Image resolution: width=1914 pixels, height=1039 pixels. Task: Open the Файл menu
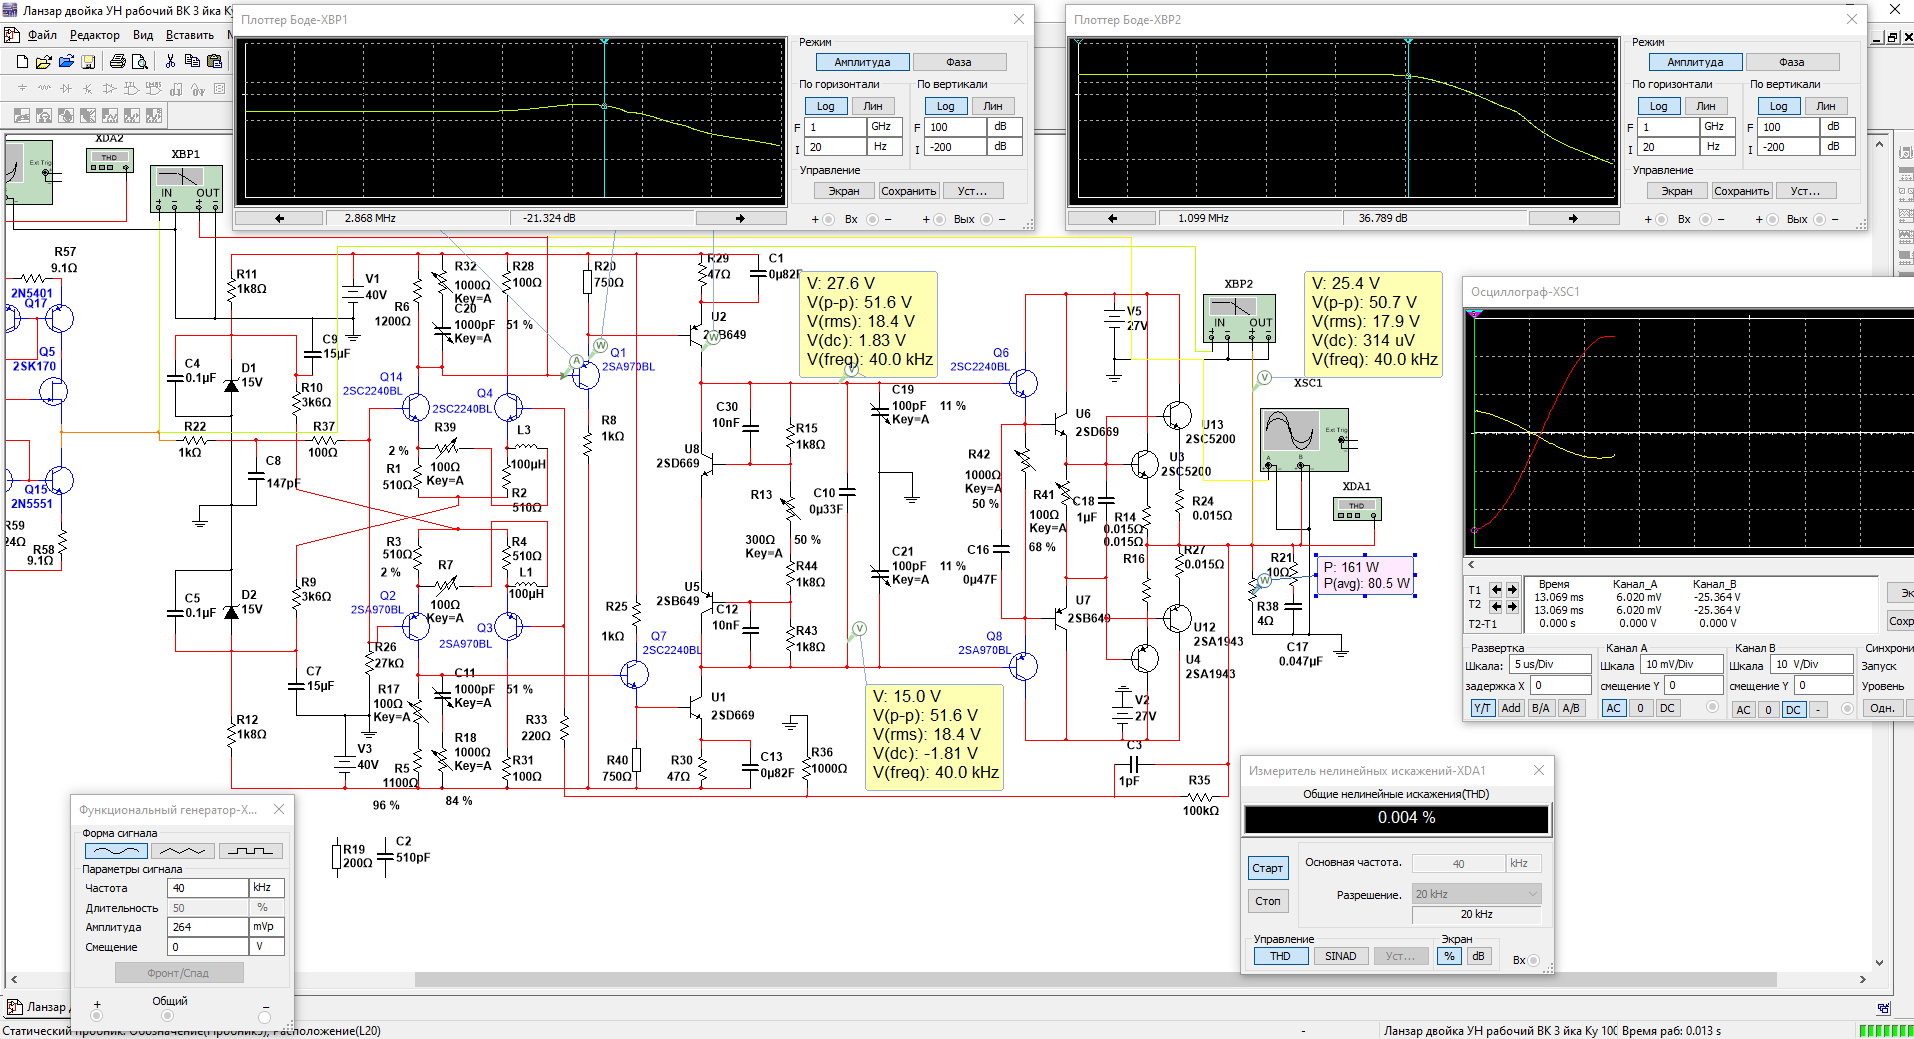pos(42,35)
